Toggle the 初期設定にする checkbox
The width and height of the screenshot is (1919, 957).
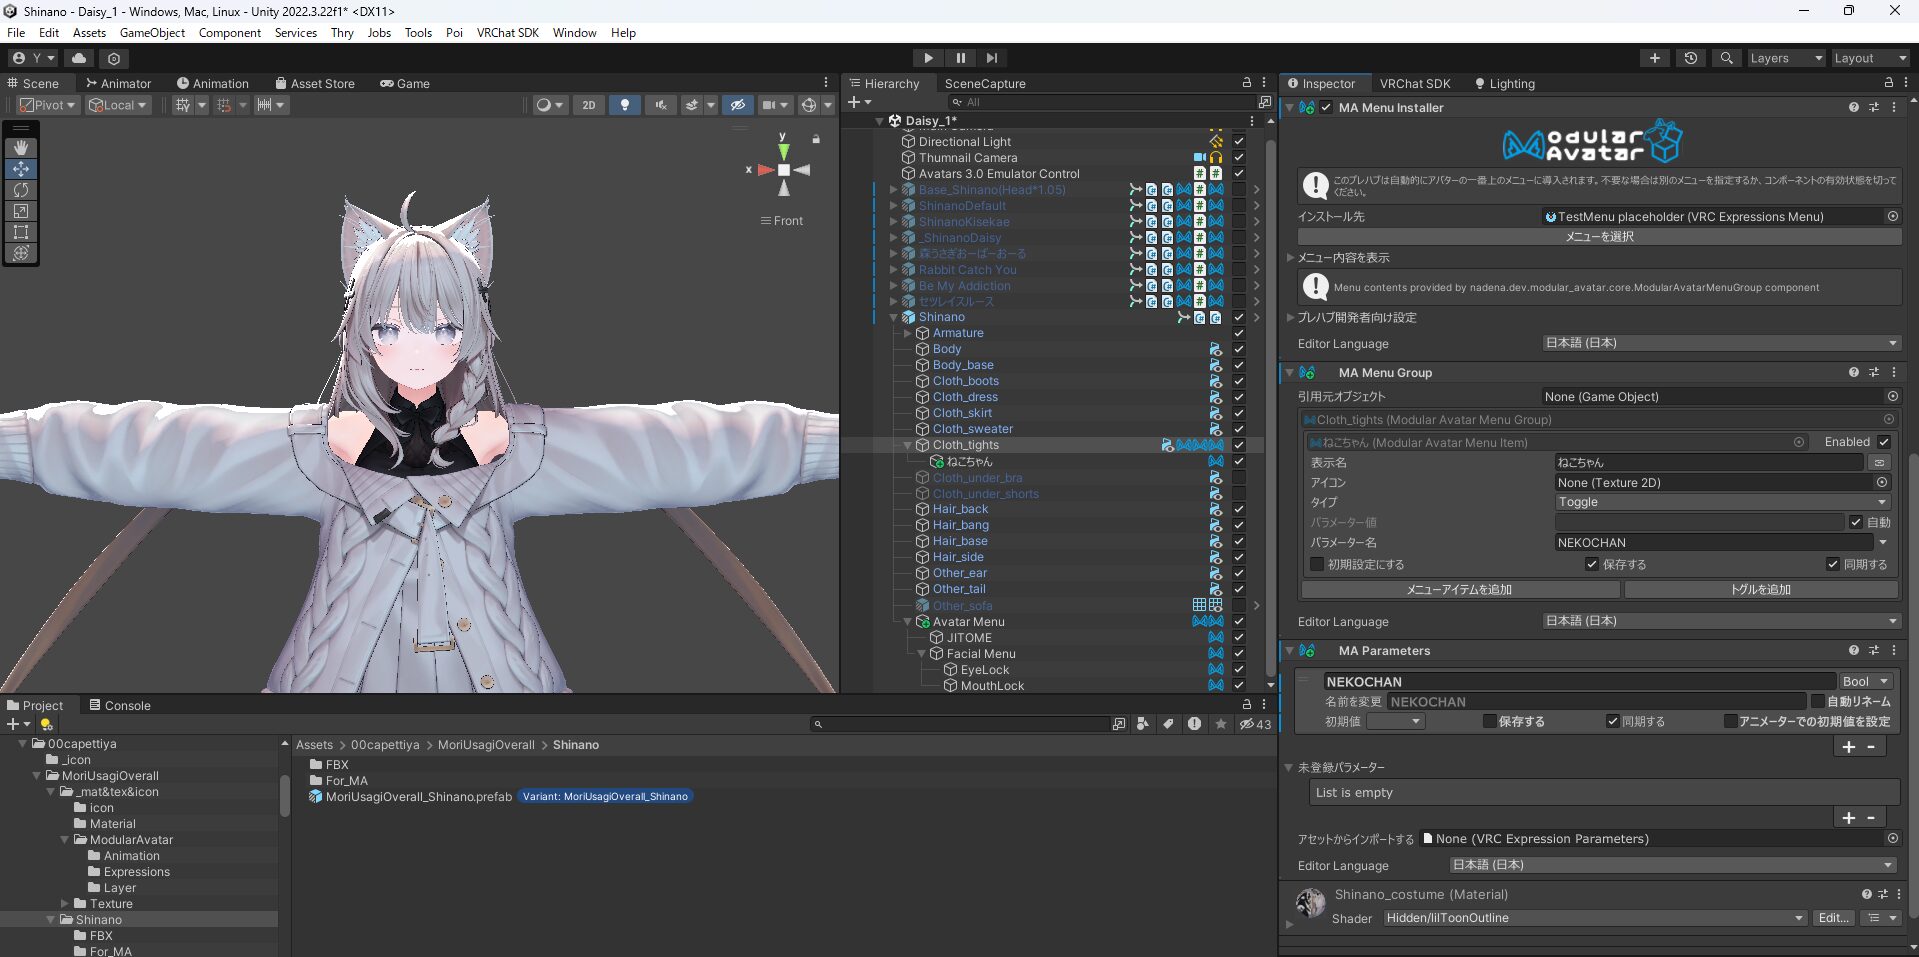click(1317, 564)
